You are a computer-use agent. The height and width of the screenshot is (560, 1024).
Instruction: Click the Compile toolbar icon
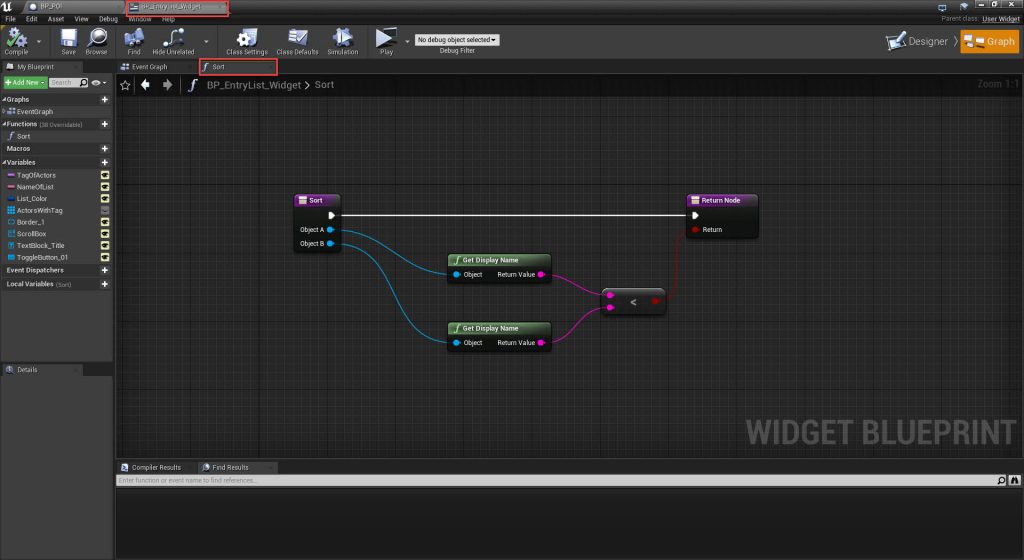(17, 38)
